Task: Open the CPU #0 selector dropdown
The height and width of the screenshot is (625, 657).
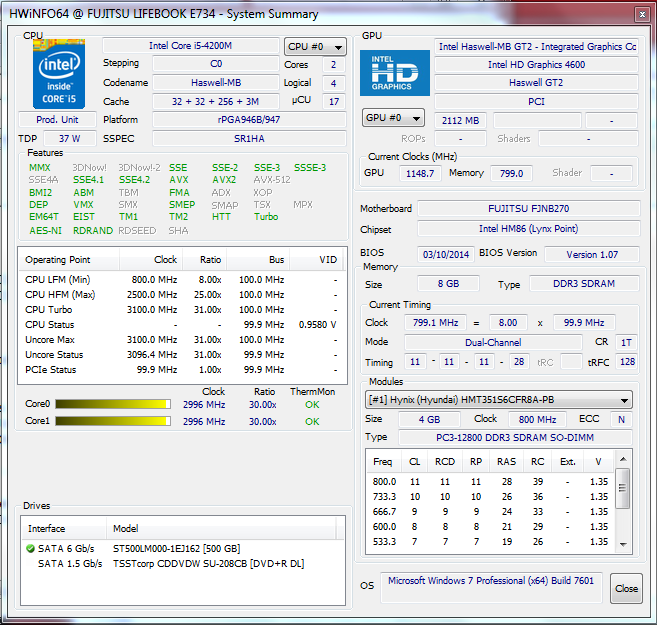Action: click(316, 46)
